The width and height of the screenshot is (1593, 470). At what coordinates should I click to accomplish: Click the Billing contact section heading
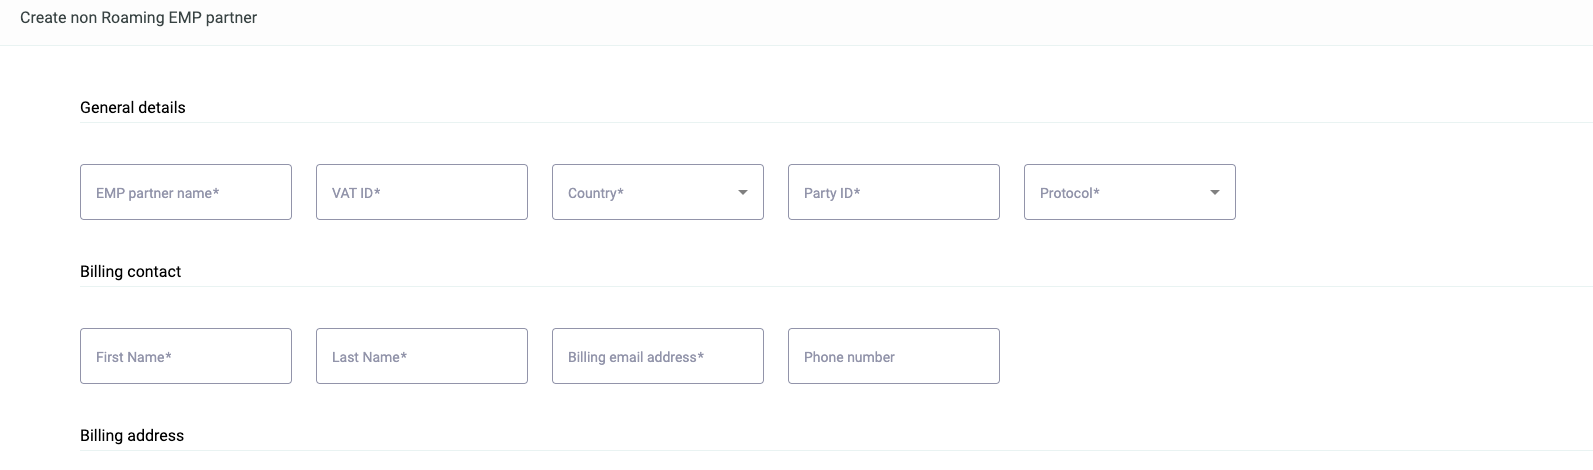point(131,272)
